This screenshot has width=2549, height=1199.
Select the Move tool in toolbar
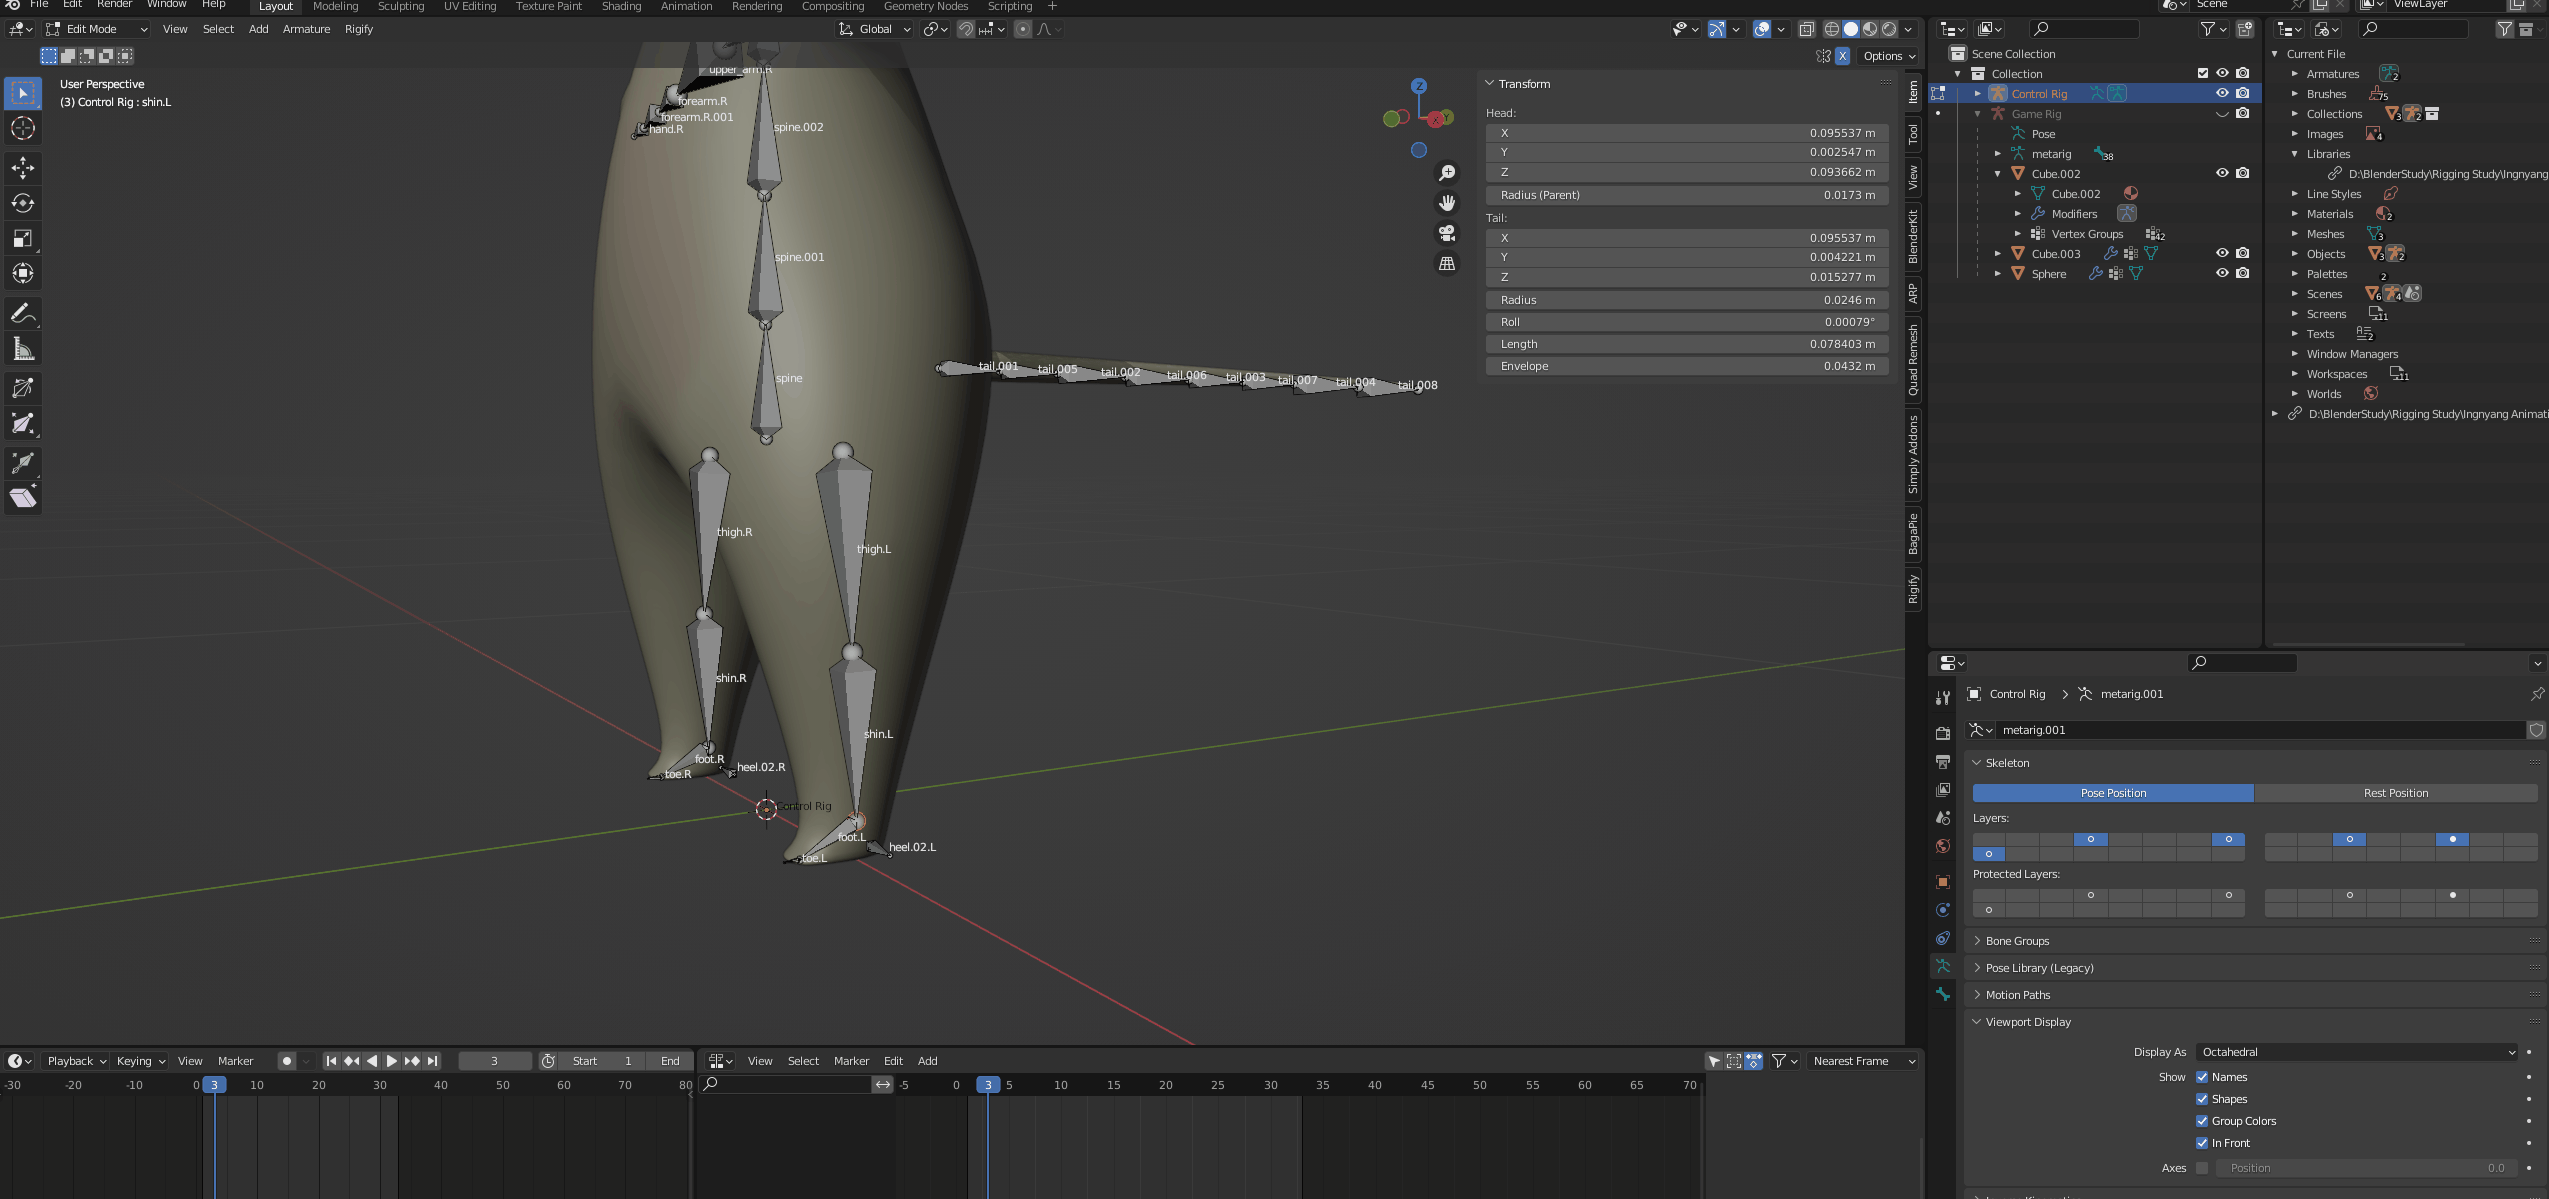[x=22, y=167]
